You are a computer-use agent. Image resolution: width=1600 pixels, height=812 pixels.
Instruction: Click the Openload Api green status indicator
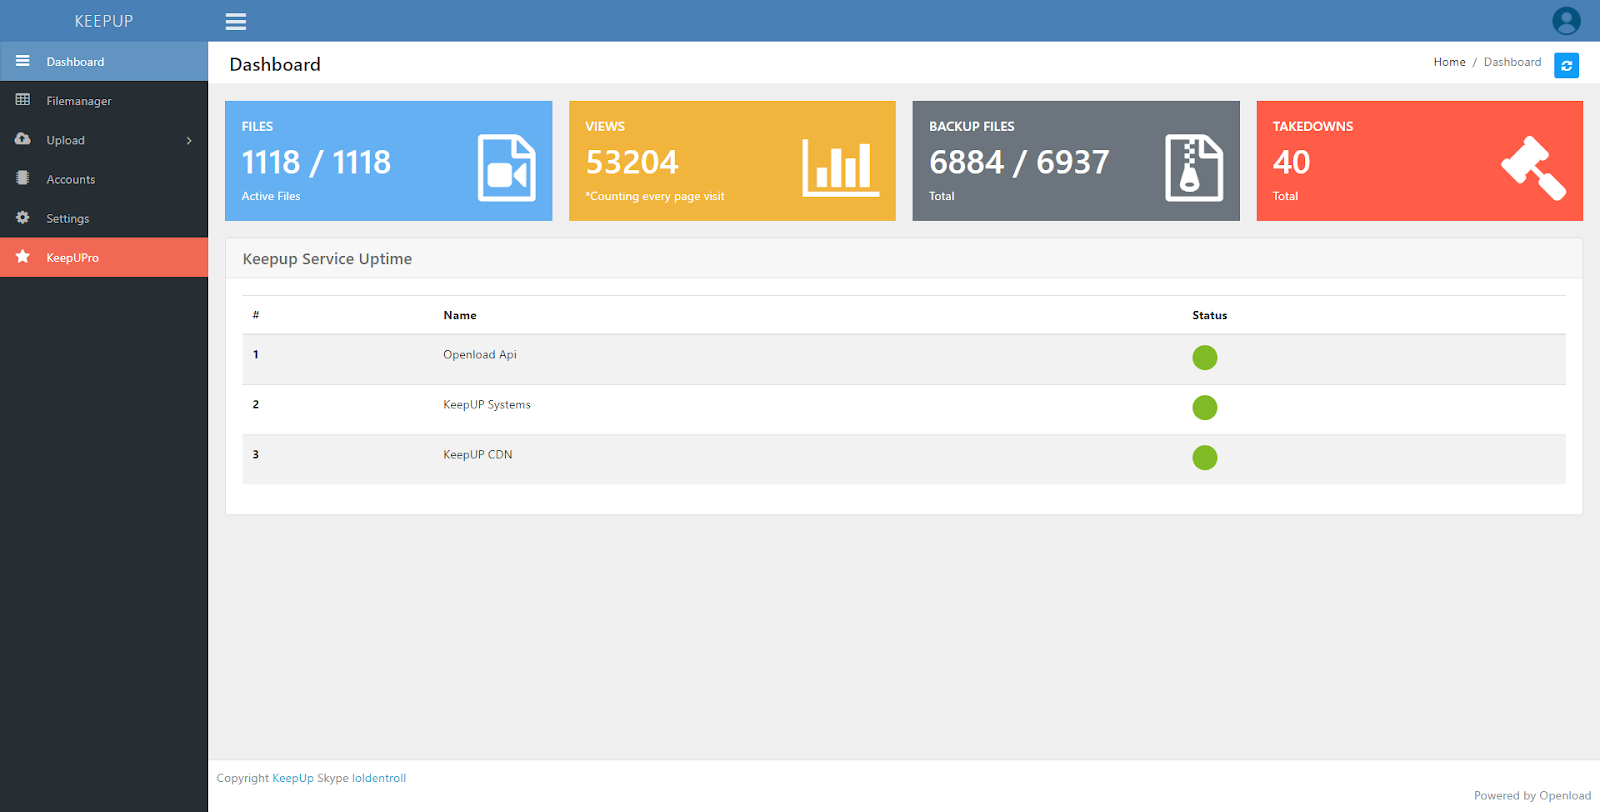pyautogui.click(x=1205, y=358)
